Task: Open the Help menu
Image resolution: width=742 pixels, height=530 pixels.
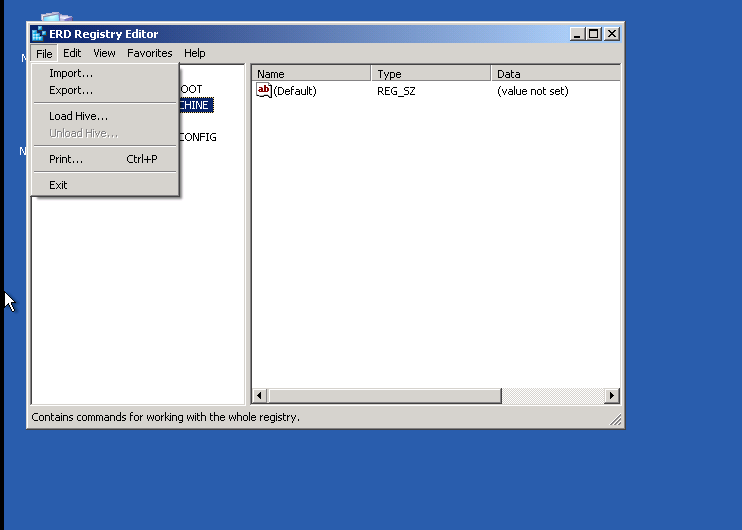Action: point(194,53)
